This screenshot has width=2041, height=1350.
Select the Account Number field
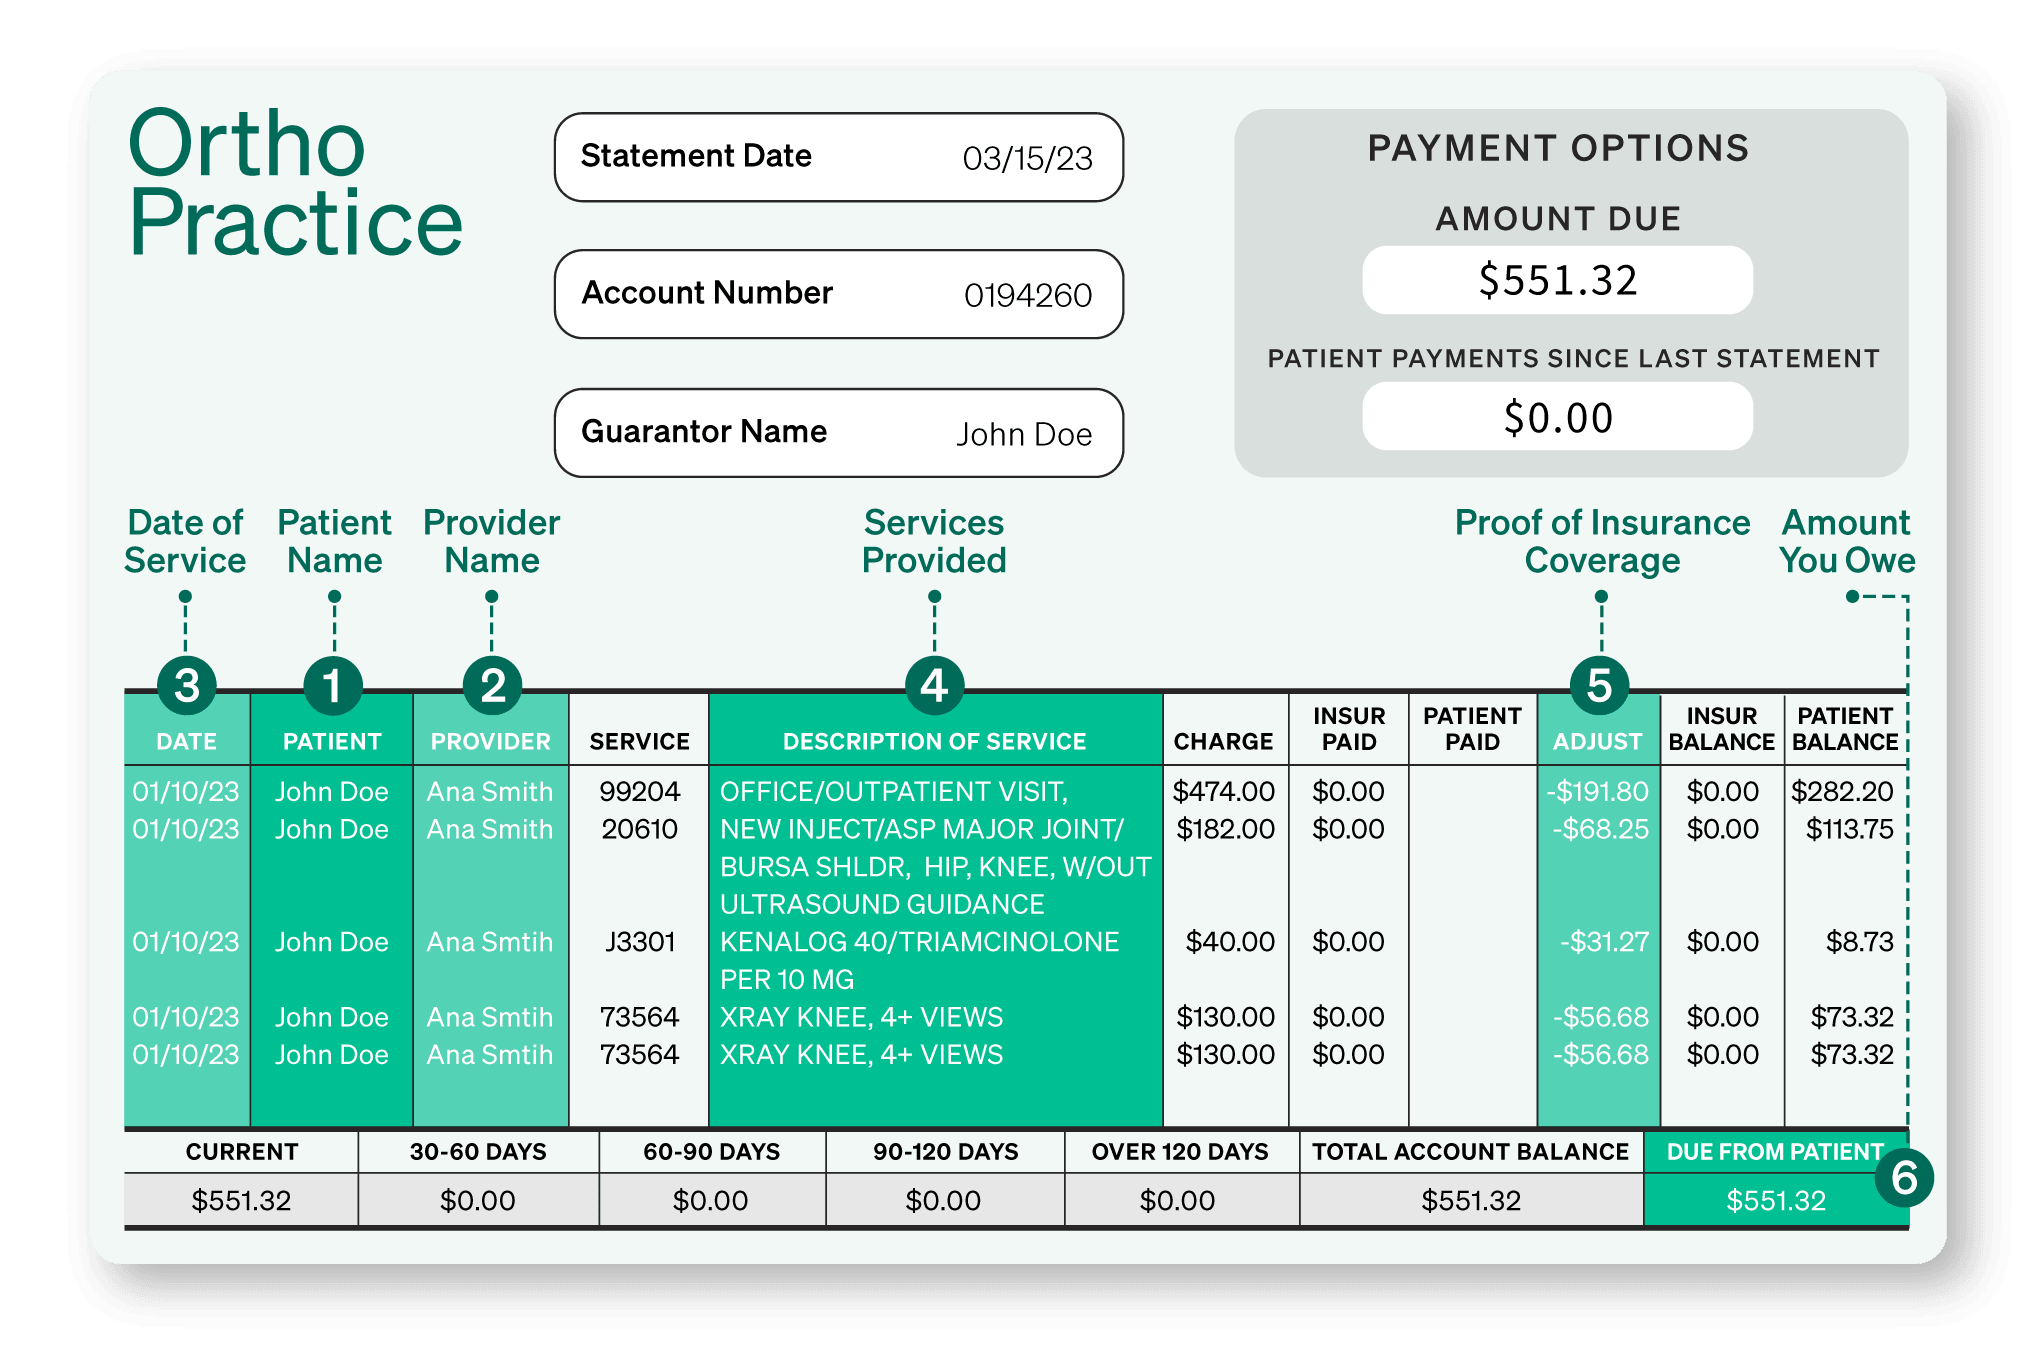838,294
